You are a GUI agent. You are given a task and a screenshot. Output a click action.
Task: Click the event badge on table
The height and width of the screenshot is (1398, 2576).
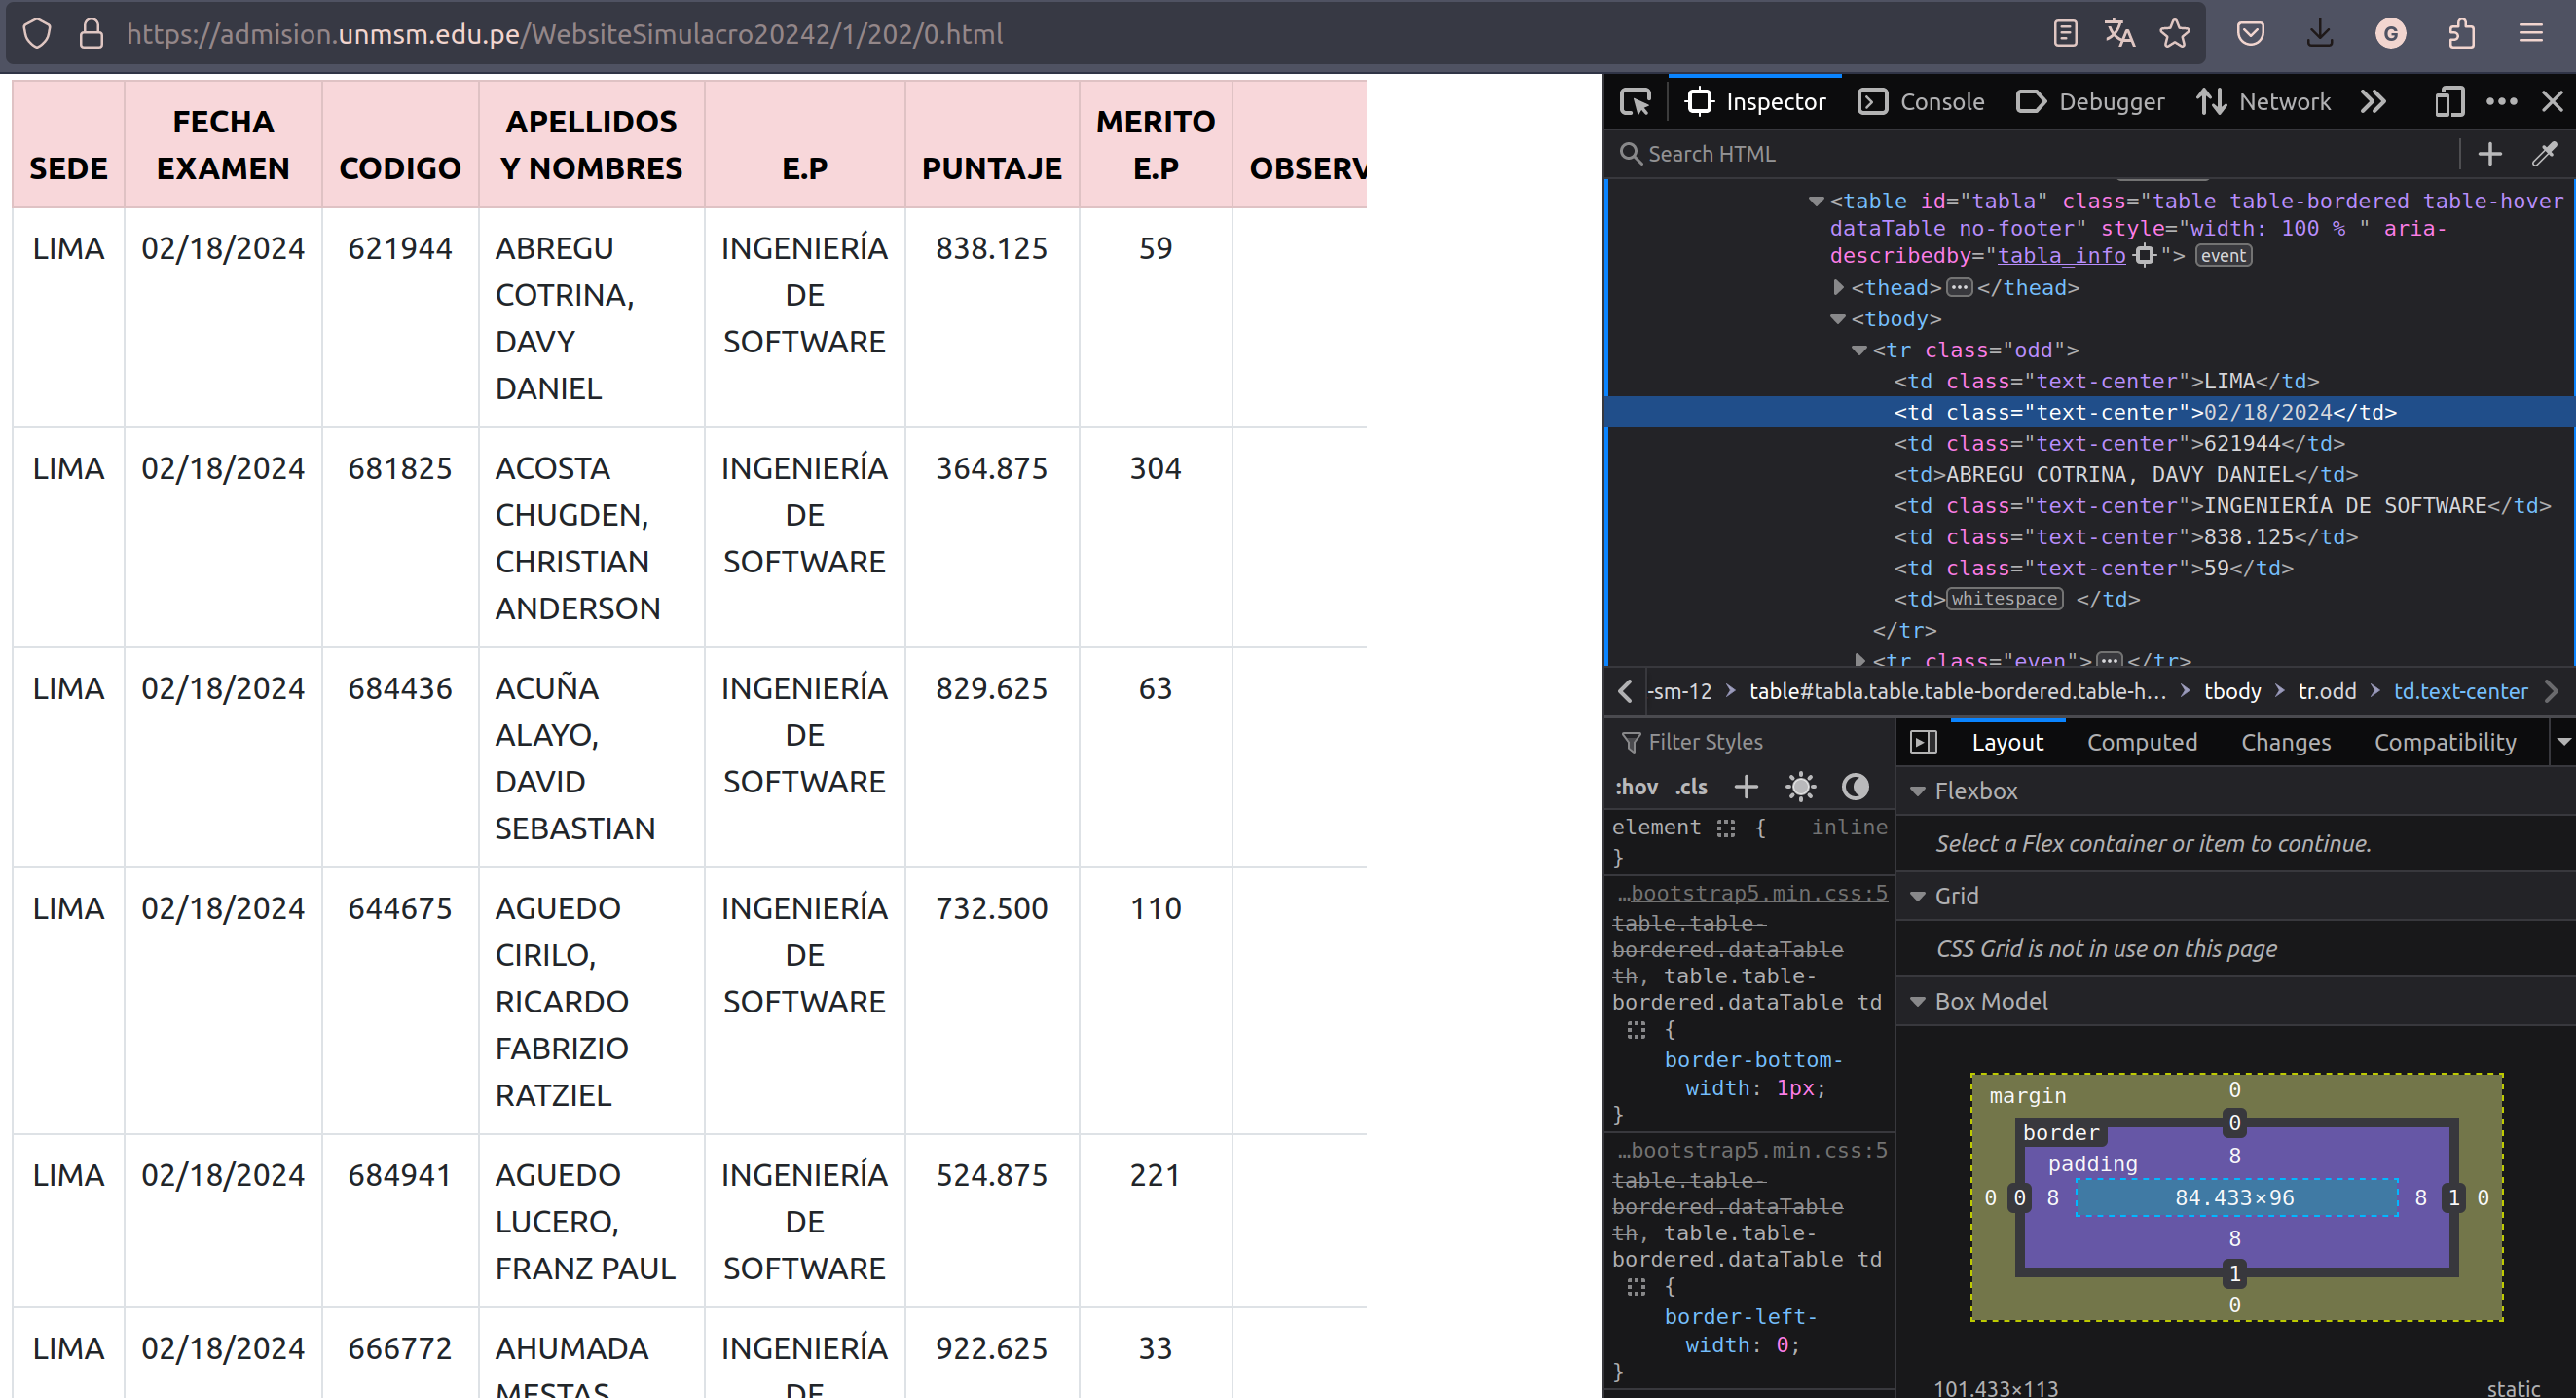(2223, 256)
